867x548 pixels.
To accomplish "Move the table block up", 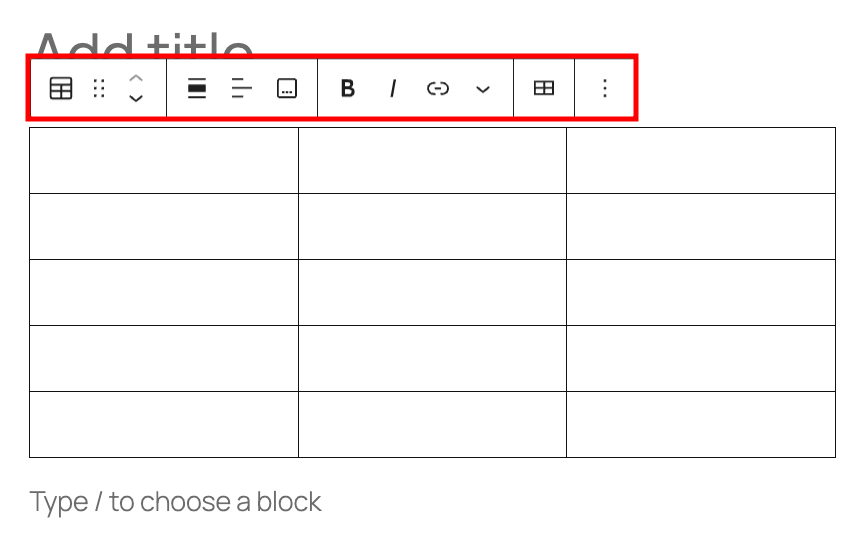I will point(137,78).
